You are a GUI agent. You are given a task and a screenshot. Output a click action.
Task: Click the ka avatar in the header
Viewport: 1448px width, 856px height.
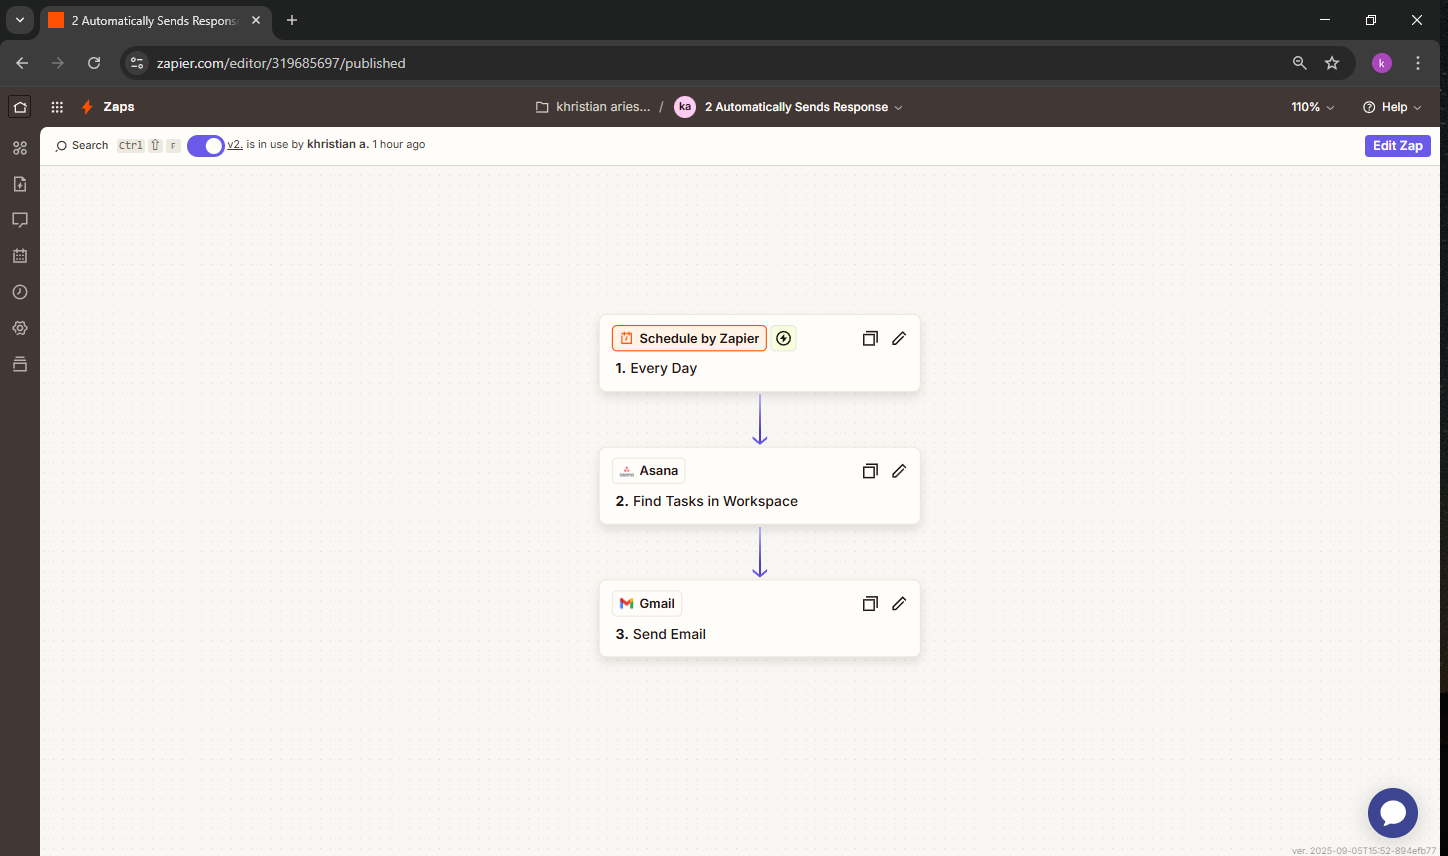tap(685, 107)
